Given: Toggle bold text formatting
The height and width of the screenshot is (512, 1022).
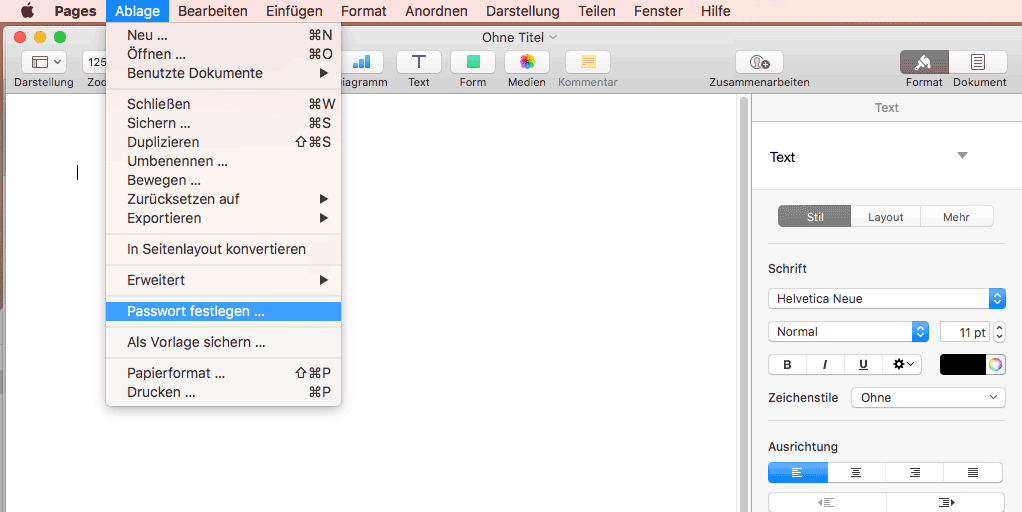Looking at the screenshot, I should [787, 364].
